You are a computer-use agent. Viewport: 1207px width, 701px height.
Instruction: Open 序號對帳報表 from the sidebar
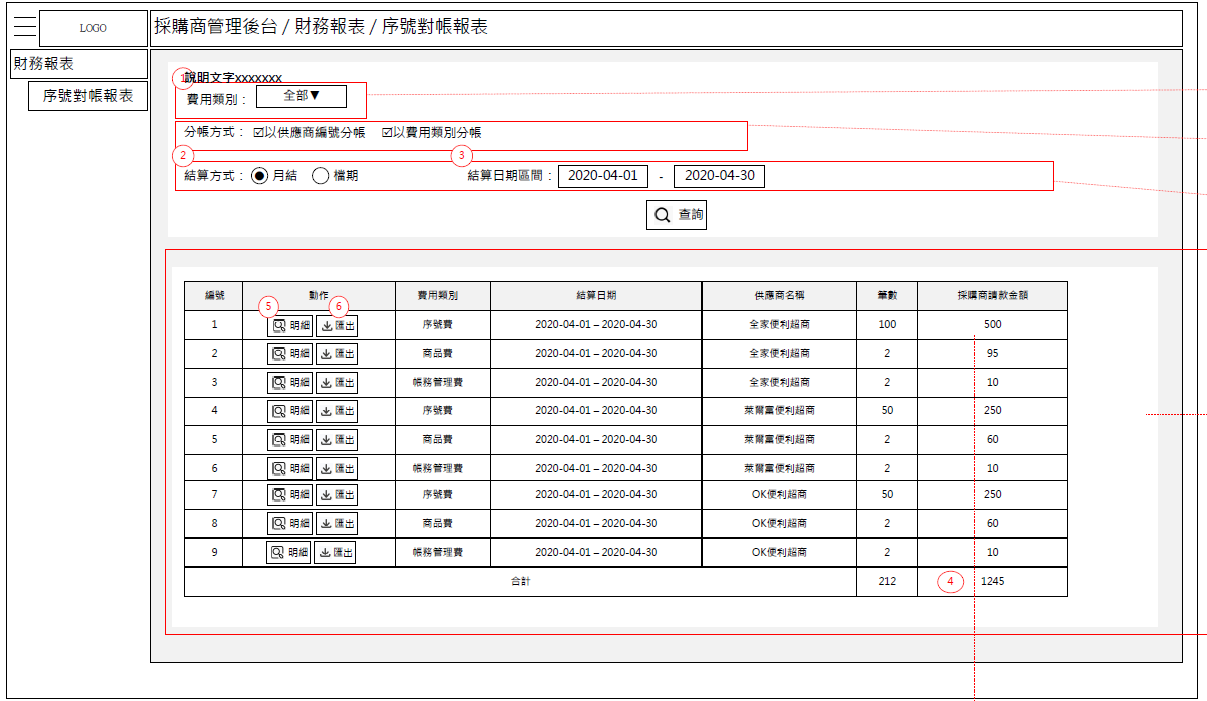point(87,96)
